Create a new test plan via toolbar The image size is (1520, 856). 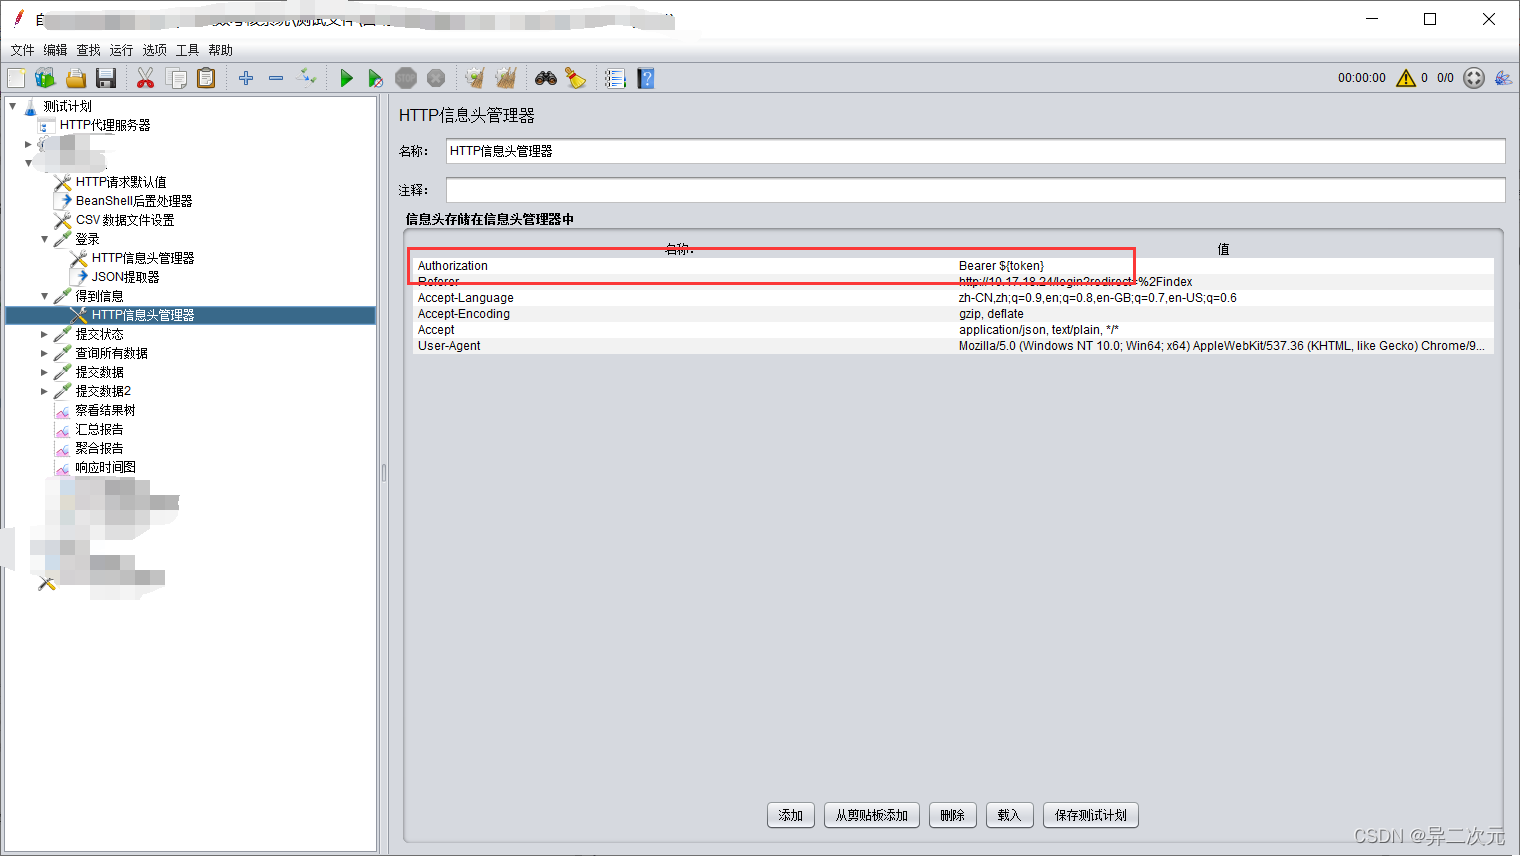click(16, 78)
